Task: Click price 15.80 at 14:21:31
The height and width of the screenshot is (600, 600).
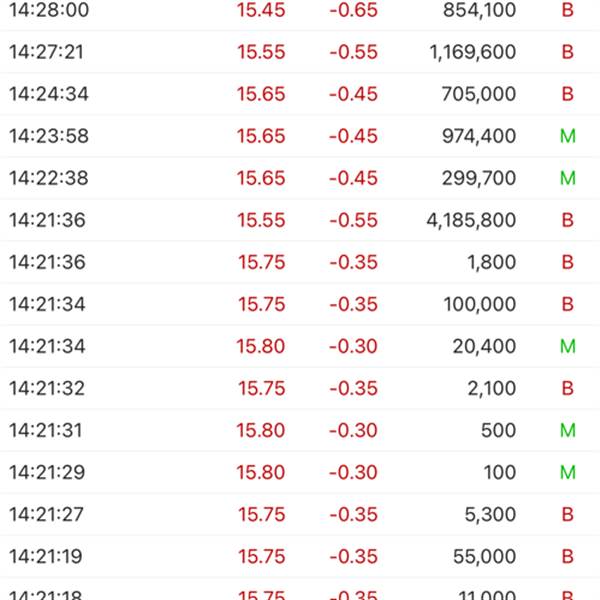Action: click(x=261, y=431)
